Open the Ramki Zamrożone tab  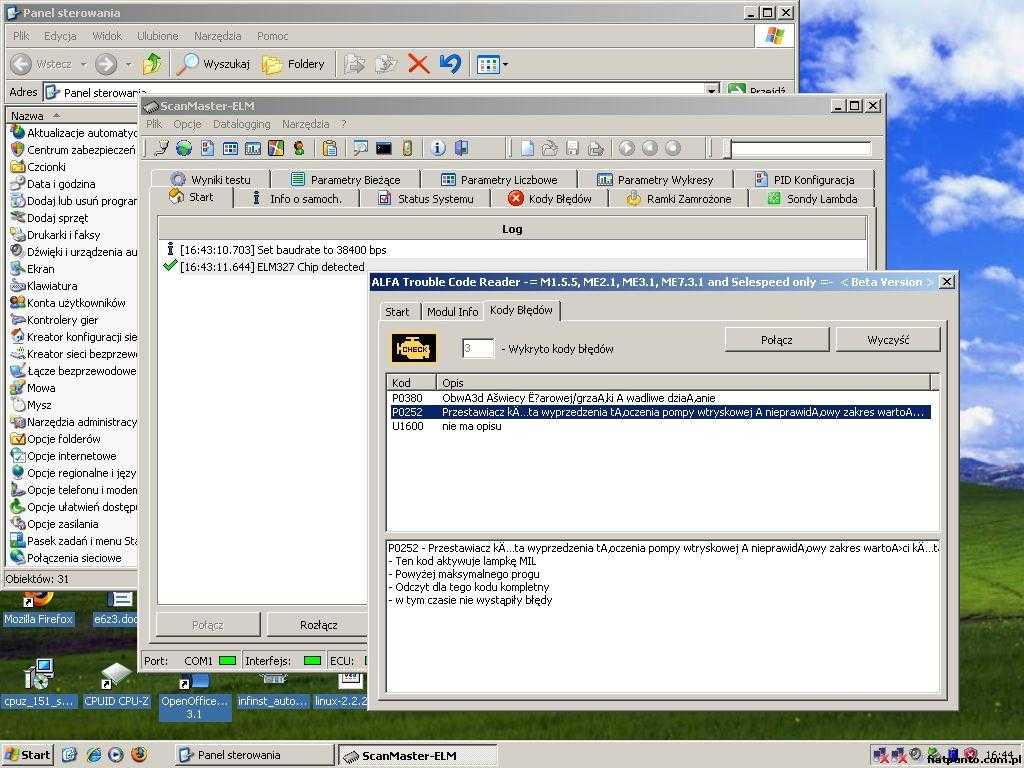[x=679, y=199]
